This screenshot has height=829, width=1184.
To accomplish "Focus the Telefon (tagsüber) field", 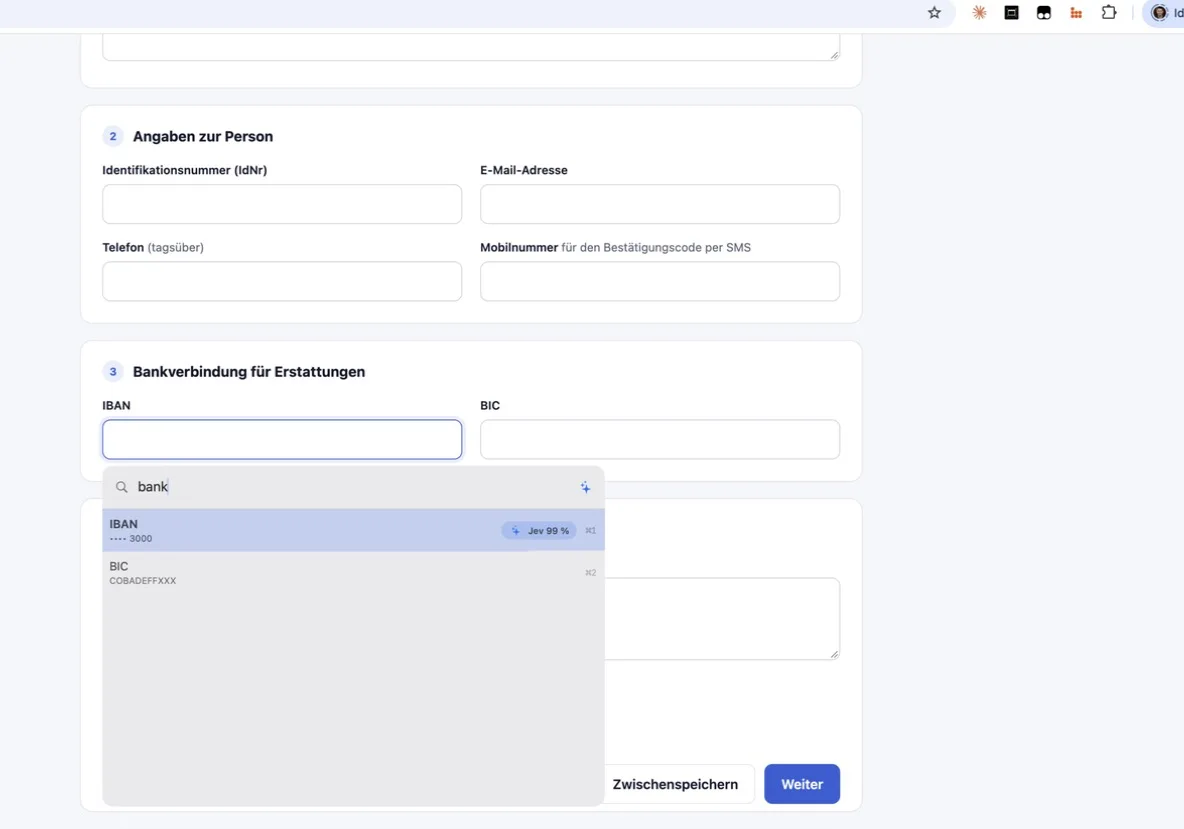I will tap(282, 281).
